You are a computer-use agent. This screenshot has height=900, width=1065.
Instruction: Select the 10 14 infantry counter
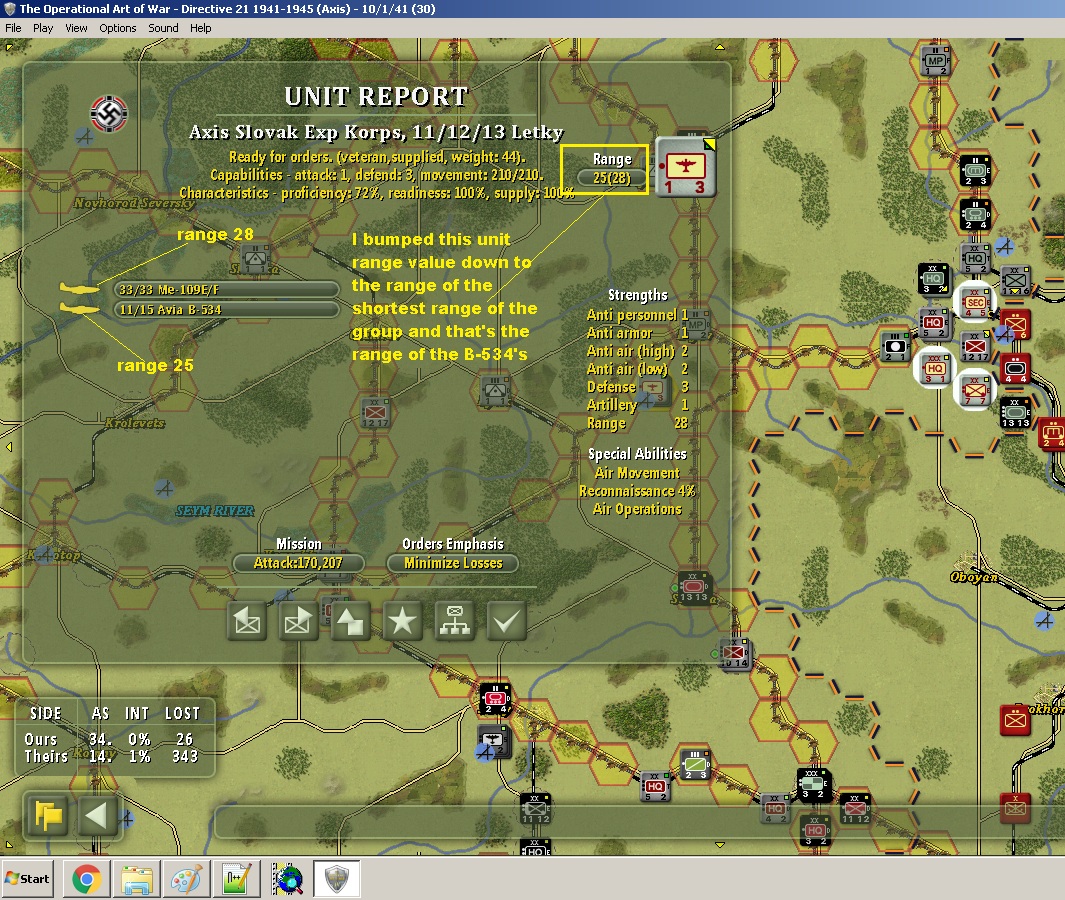pos(734,653)
